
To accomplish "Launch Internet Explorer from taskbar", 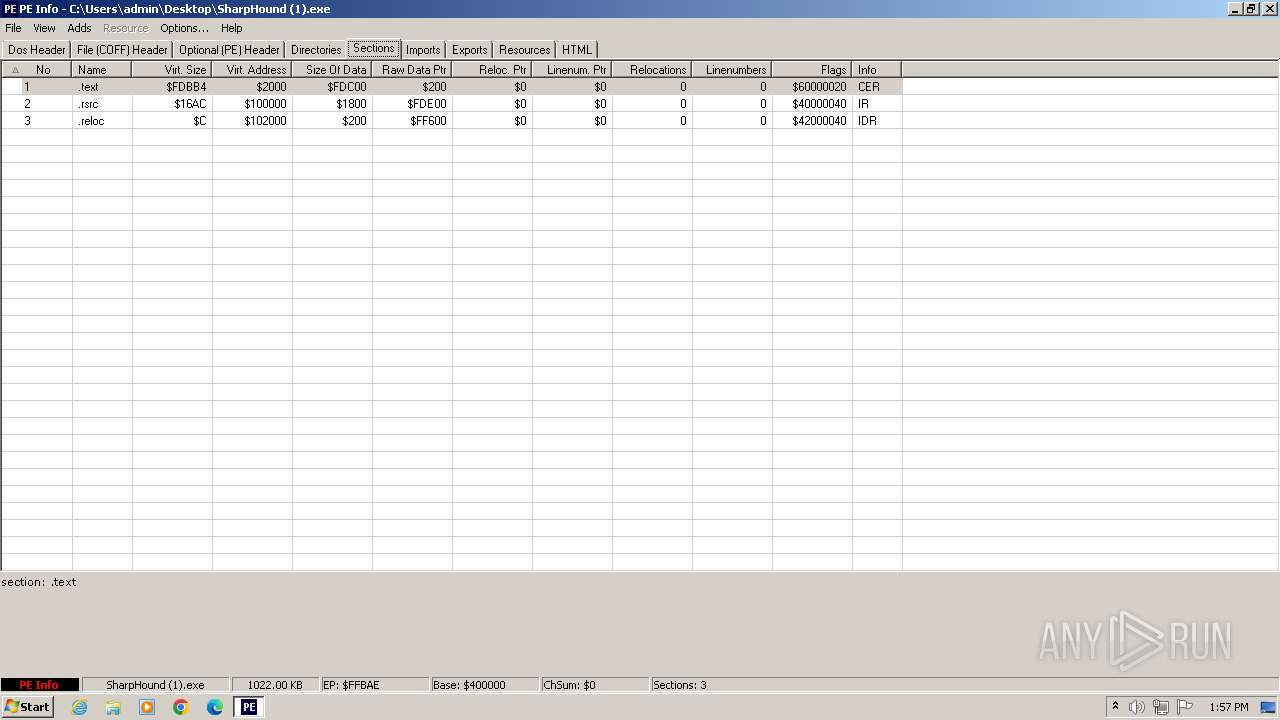I will tap(79, 707).
